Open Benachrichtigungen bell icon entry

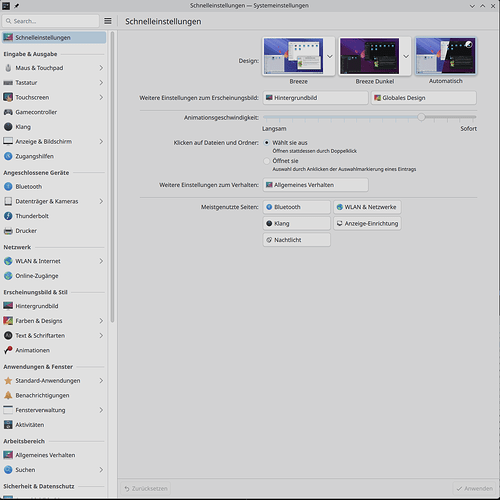coord(8,395)
